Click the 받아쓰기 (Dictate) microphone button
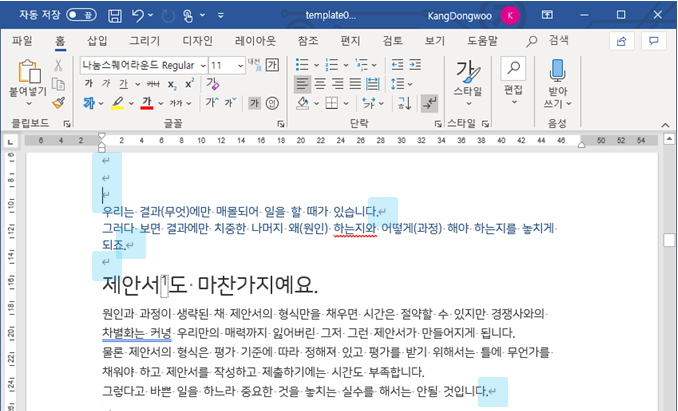678x411 pixels. pos(557,83)
